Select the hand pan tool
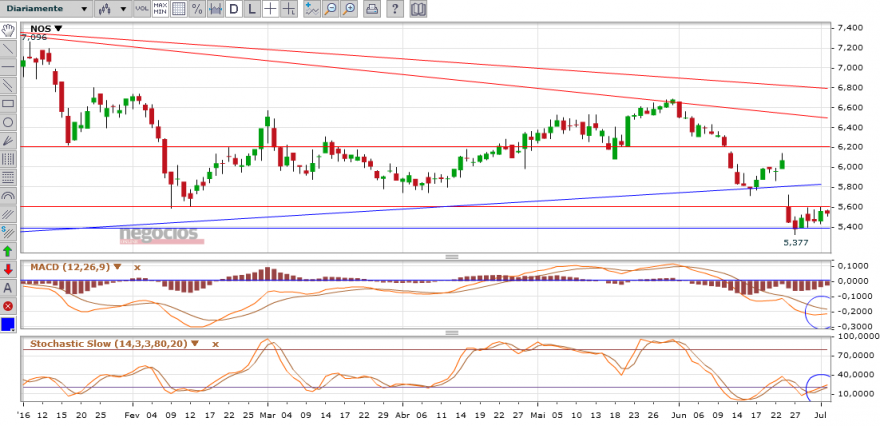The width and height of the screenshot is (880, 426). [8, 30]
